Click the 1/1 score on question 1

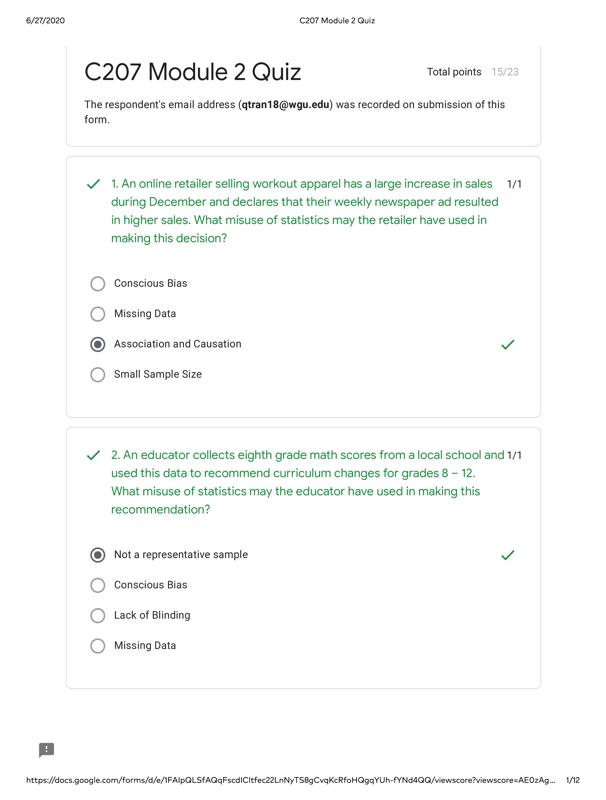(x=514, y=184)
